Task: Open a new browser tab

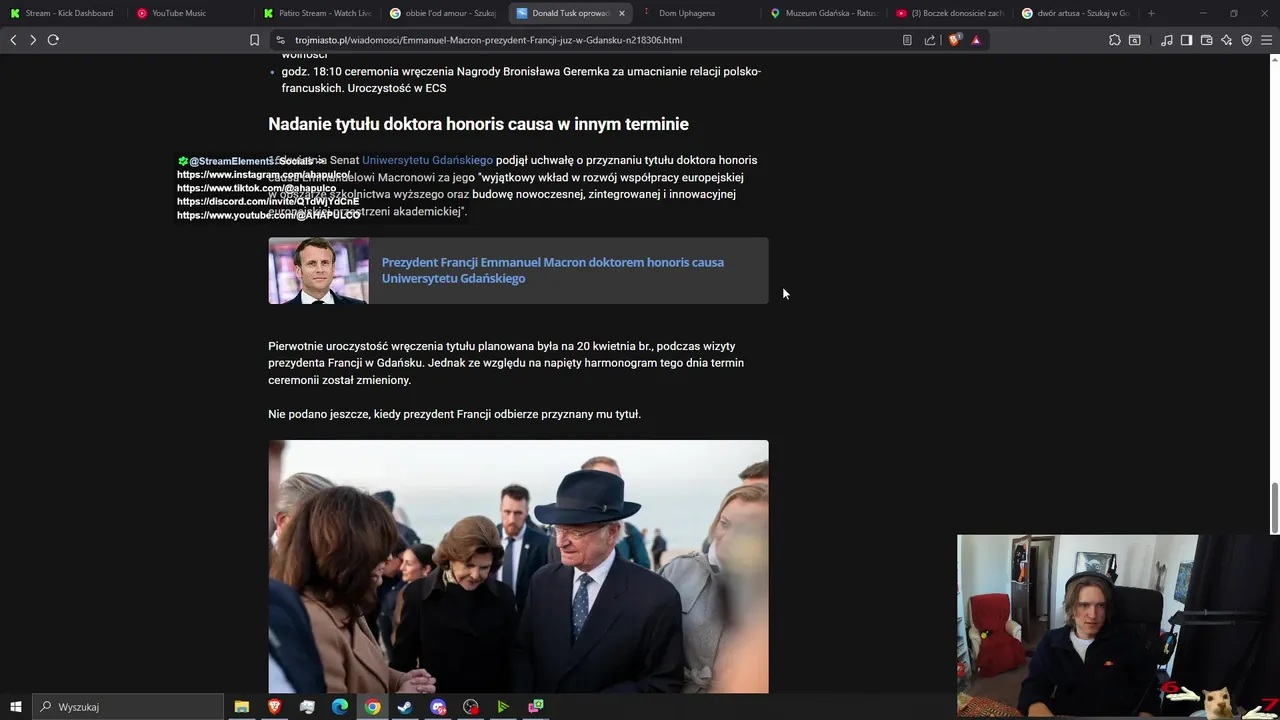Action: point(1151,13)
